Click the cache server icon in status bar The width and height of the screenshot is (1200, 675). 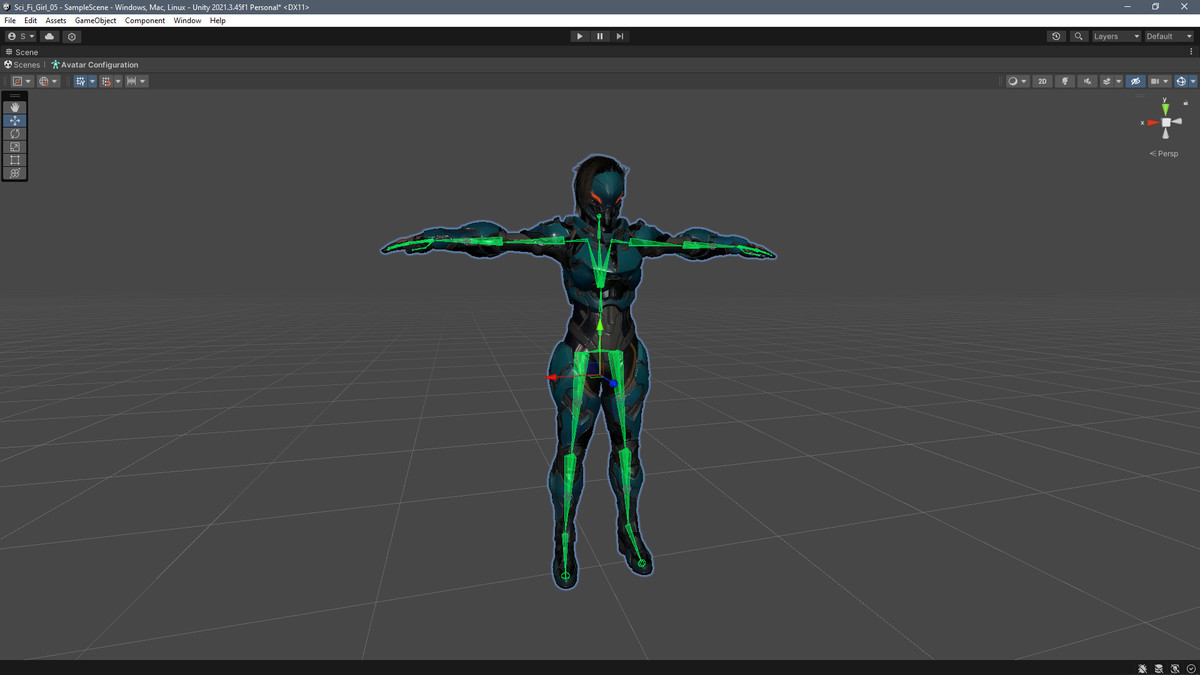click(x=1159, y=668)
